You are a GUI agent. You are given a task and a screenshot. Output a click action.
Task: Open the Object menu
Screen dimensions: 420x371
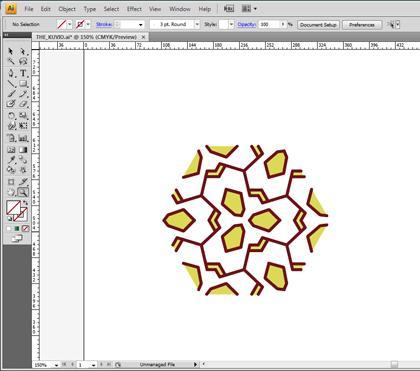67,9
